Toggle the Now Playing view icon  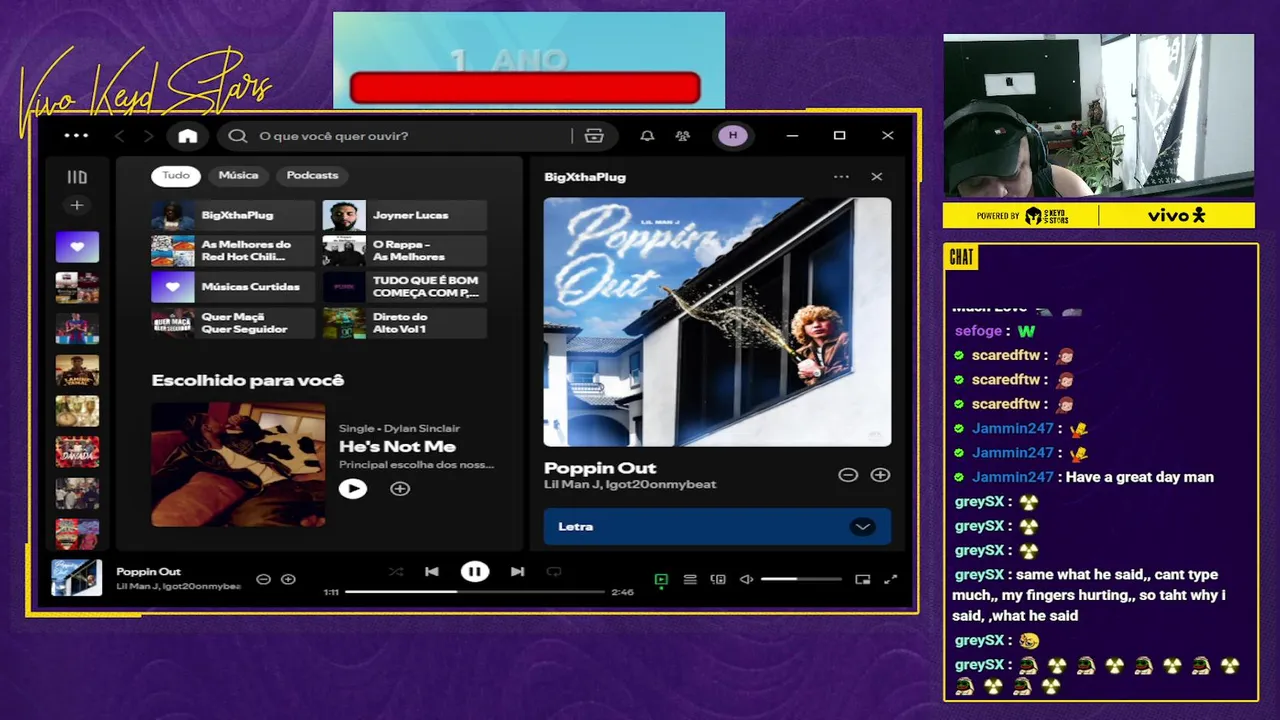[x=661, y=579]
